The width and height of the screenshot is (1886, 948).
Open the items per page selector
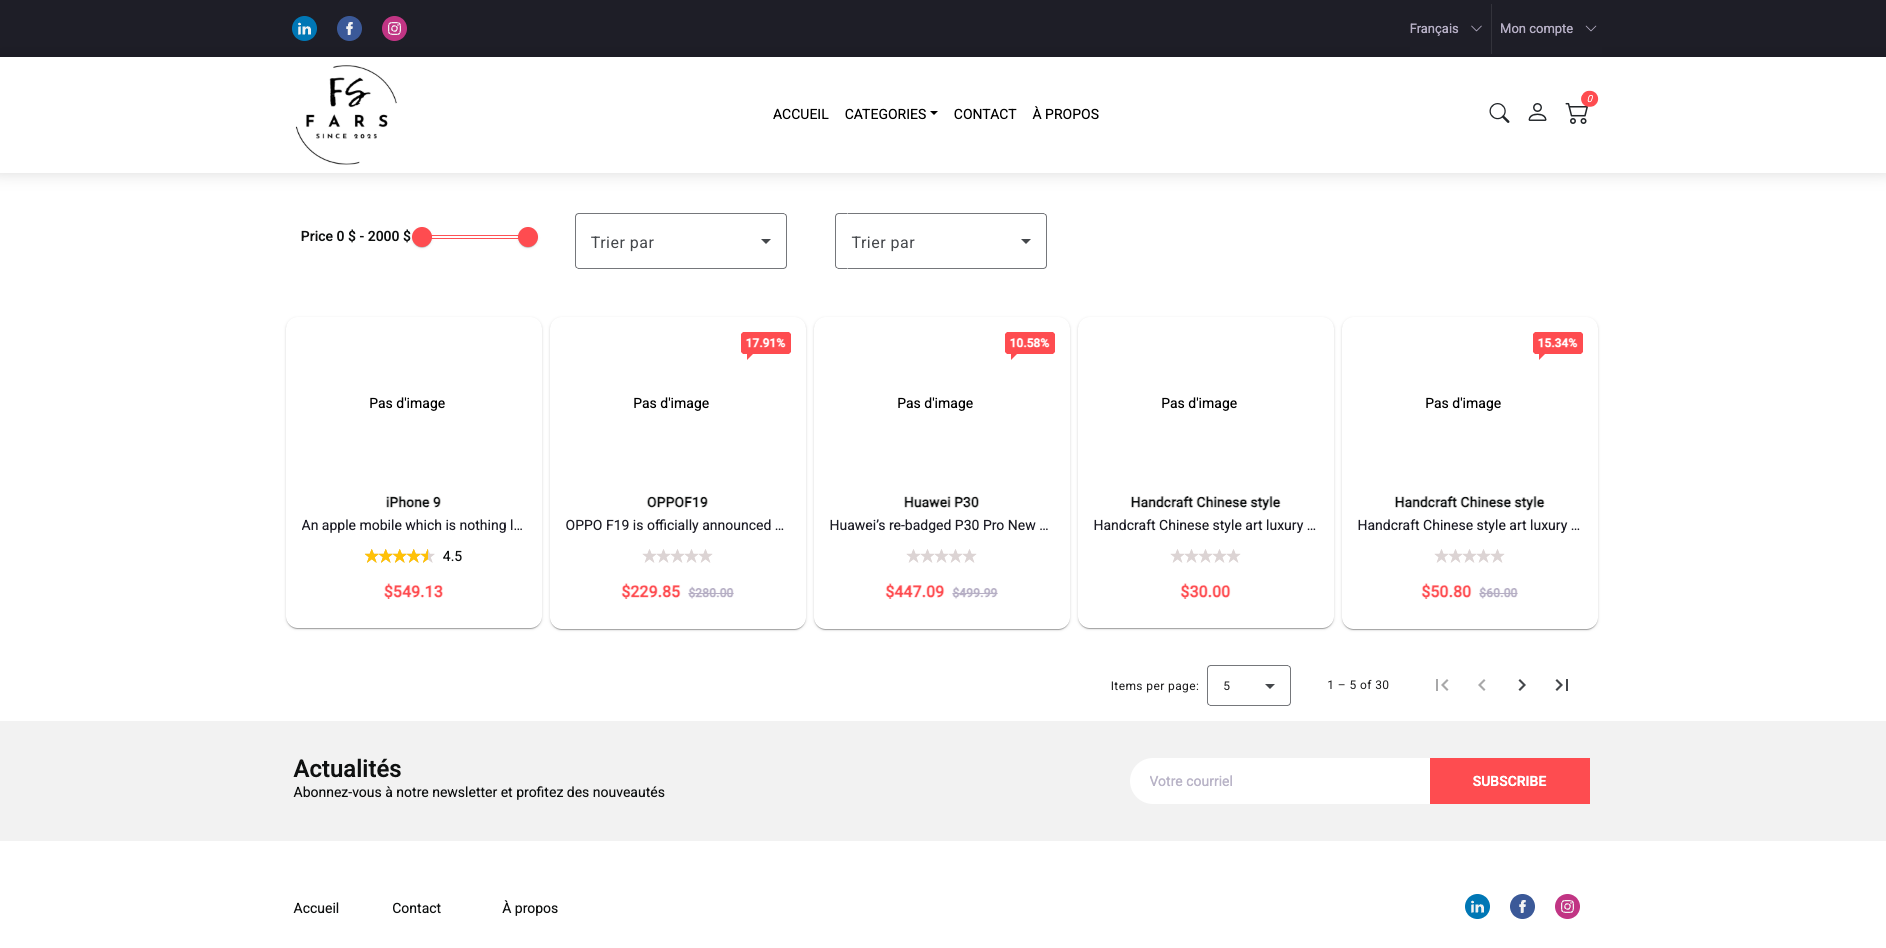[x=1248, y=686]
